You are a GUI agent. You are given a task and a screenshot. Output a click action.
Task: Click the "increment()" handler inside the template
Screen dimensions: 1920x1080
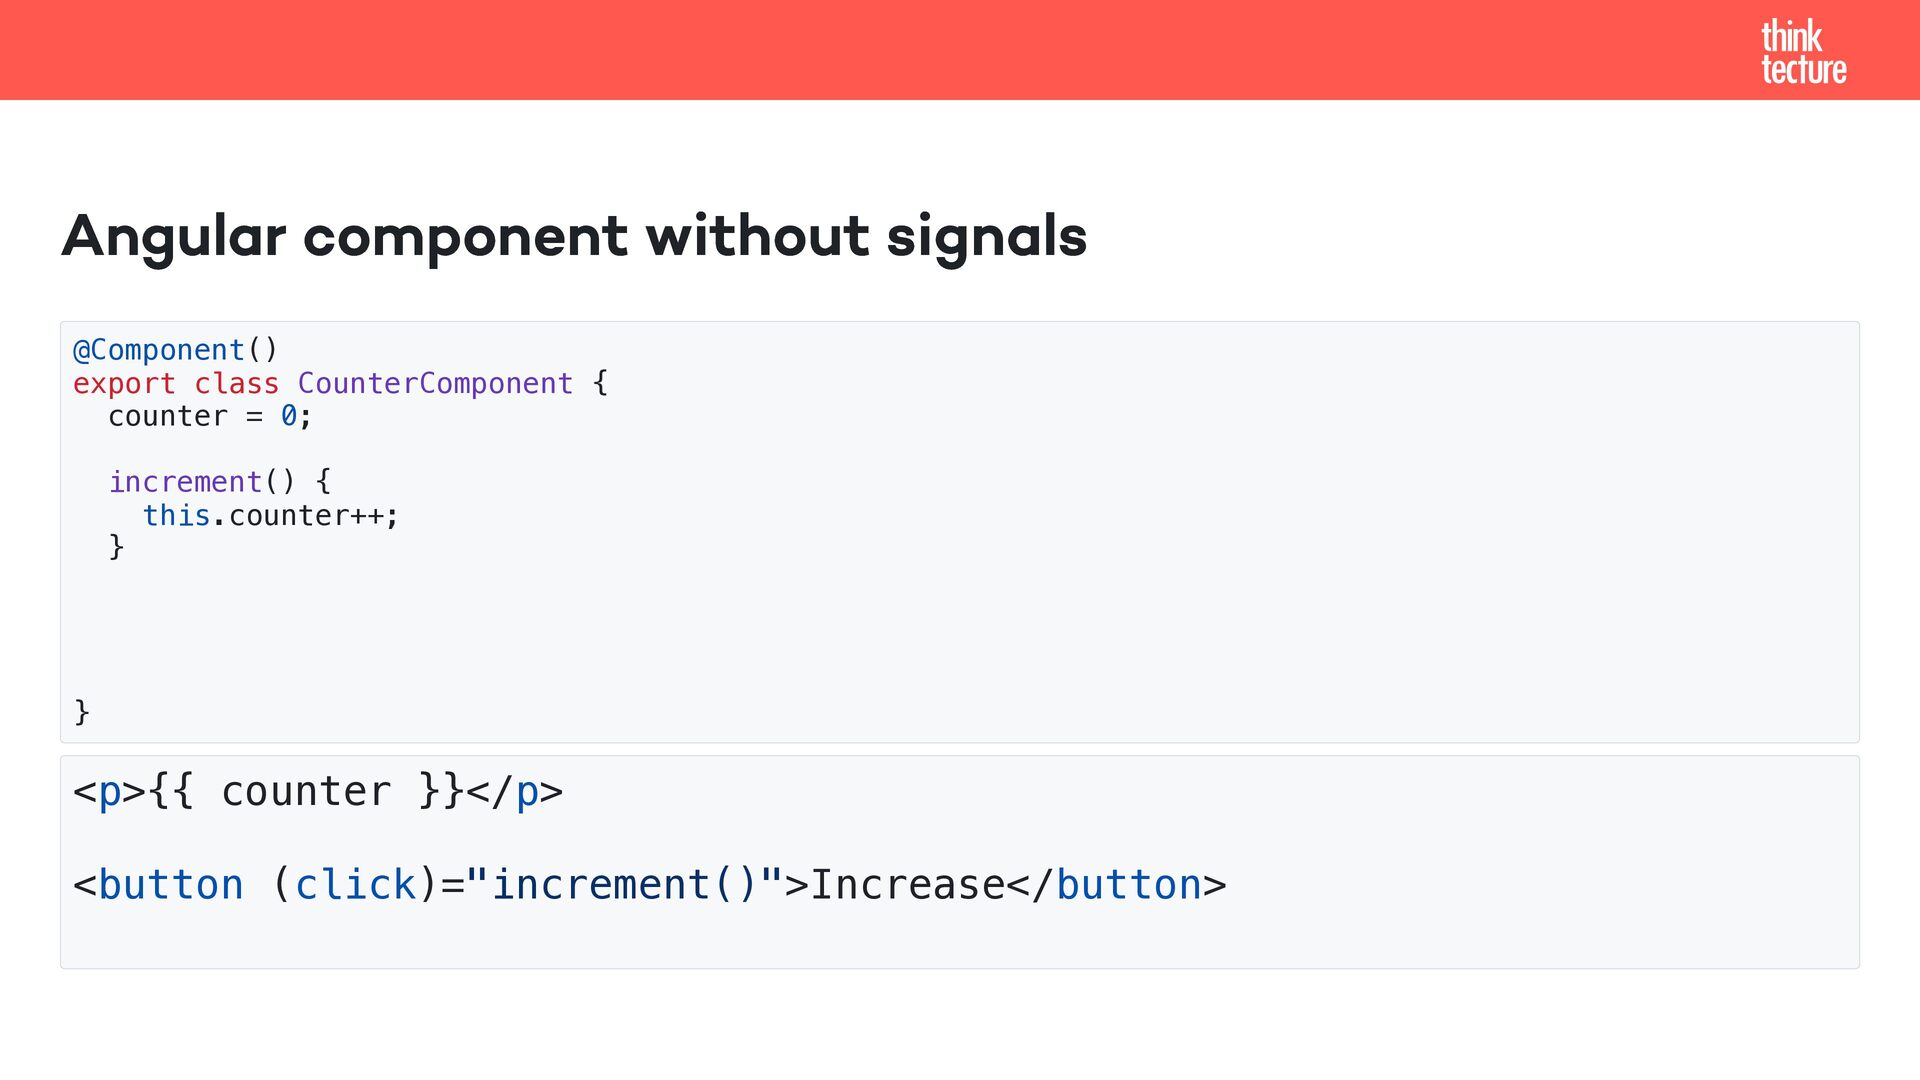(624, 885)
